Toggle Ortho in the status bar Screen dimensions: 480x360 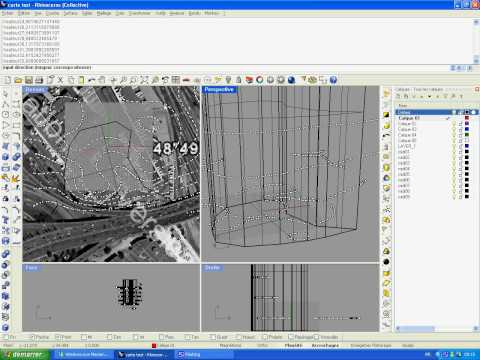point(262,346)
